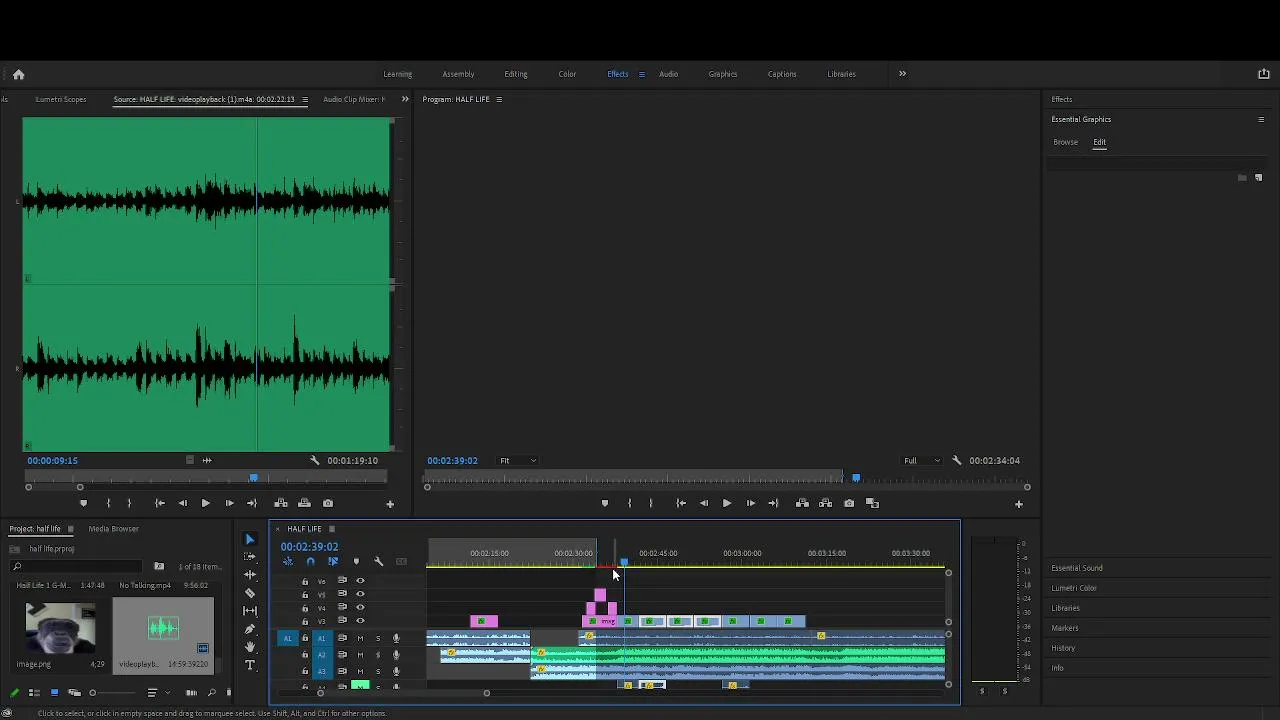Click Add Marker in timeline header

click(356, 562)
